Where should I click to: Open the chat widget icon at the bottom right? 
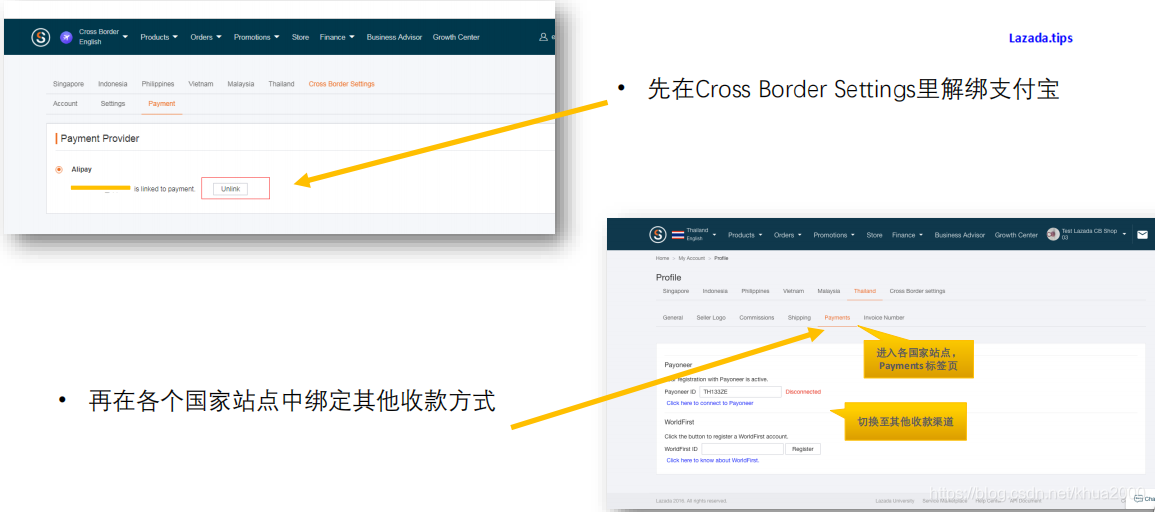point(1139,499)
